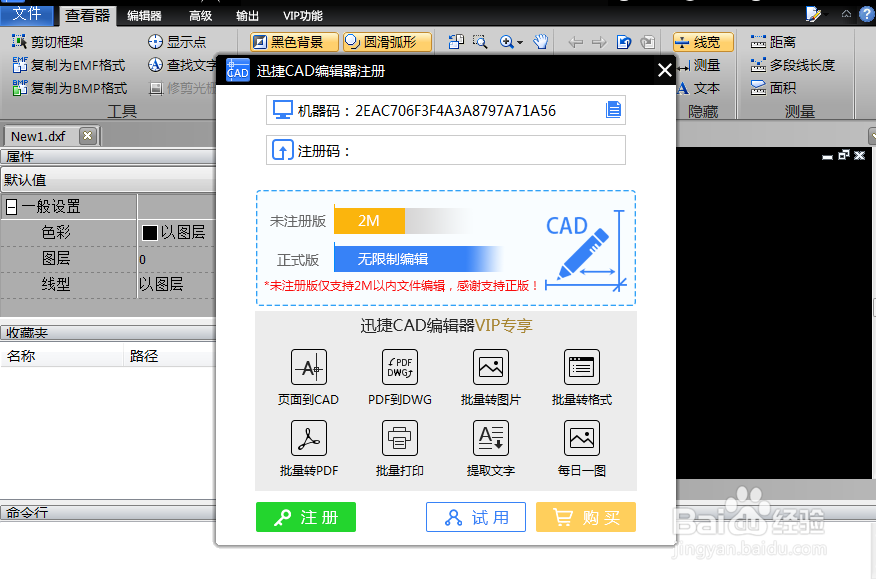Select the 距离 measurement tool
This screenshot has height=579, width=876.
click(773, 42)
